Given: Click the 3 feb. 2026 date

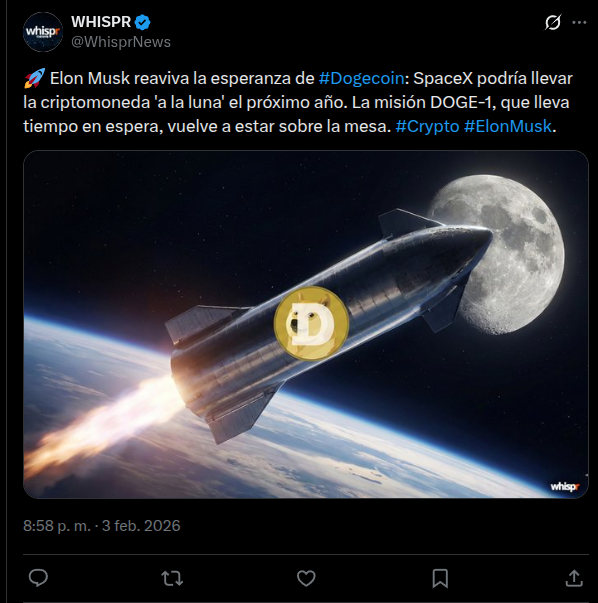Looking at the screenshot, I should [x=141, y=526].
